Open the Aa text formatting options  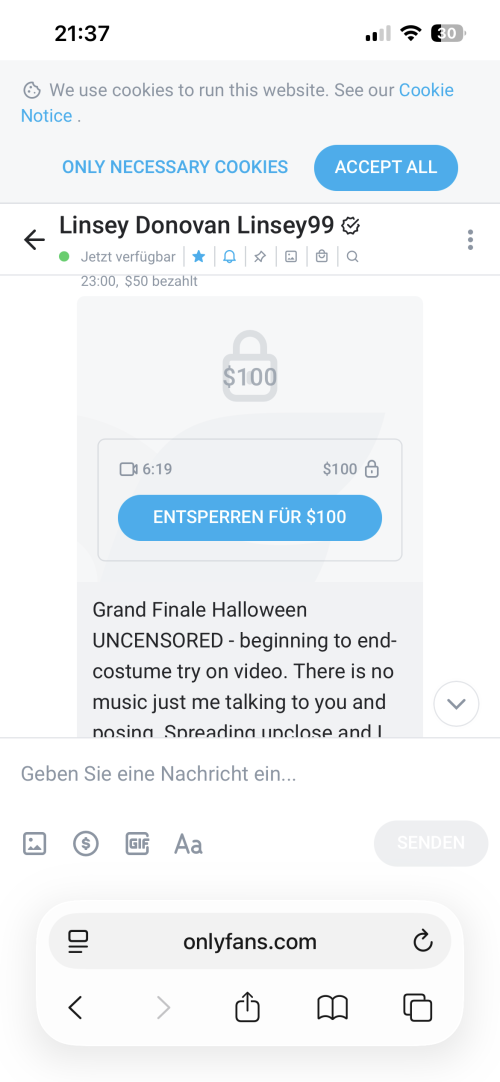click(x=188, y=843)
